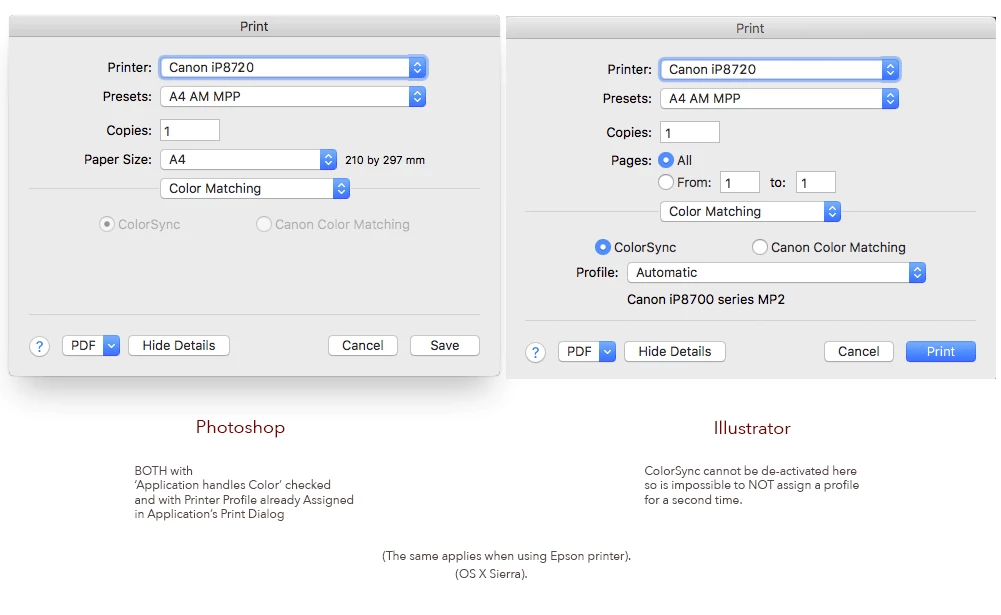Click Cancel in the Photoshop print dialog
The width and height of the screenshot is (1001, 615).
pos(363,345)
